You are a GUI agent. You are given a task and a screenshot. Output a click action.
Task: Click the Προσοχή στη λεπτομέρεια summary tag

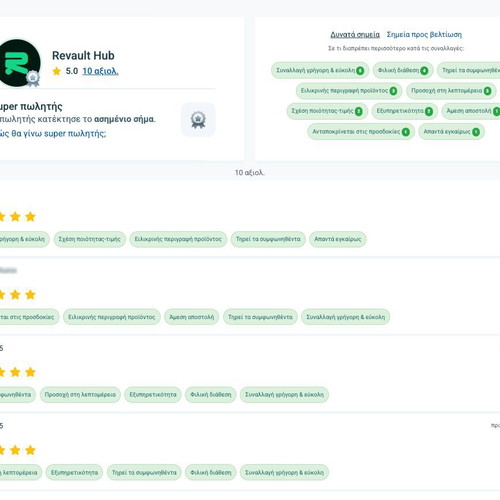click(451, 91)
